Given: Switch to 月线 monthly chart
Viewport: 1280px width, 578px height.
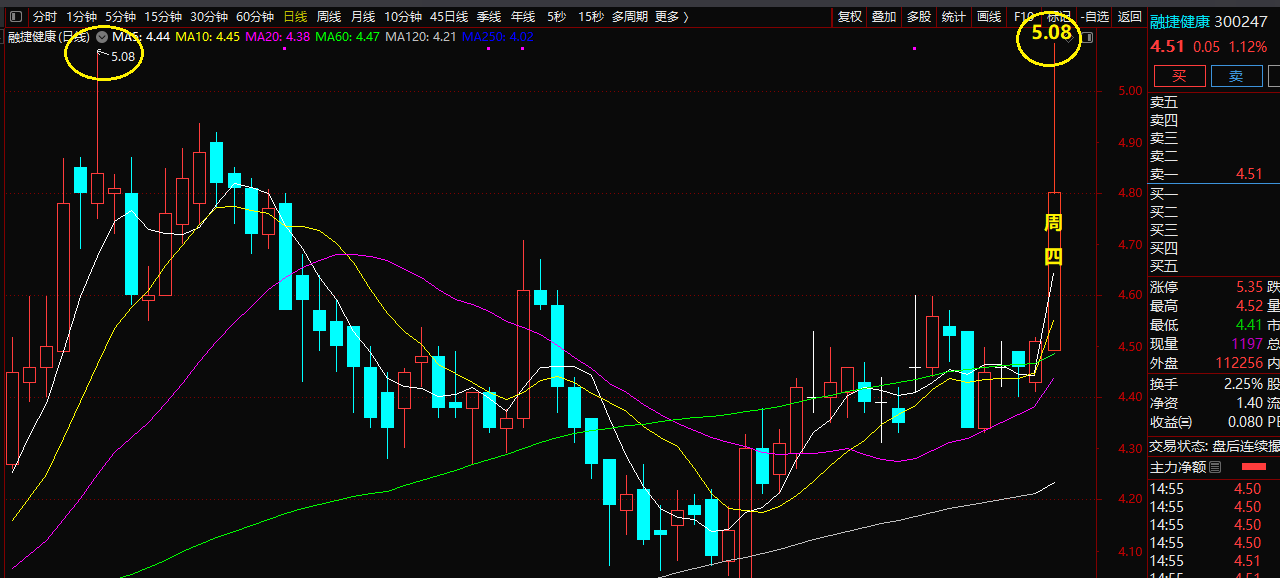Looking at the screenshot, I should pyautogui.click(x=363, y=17).
